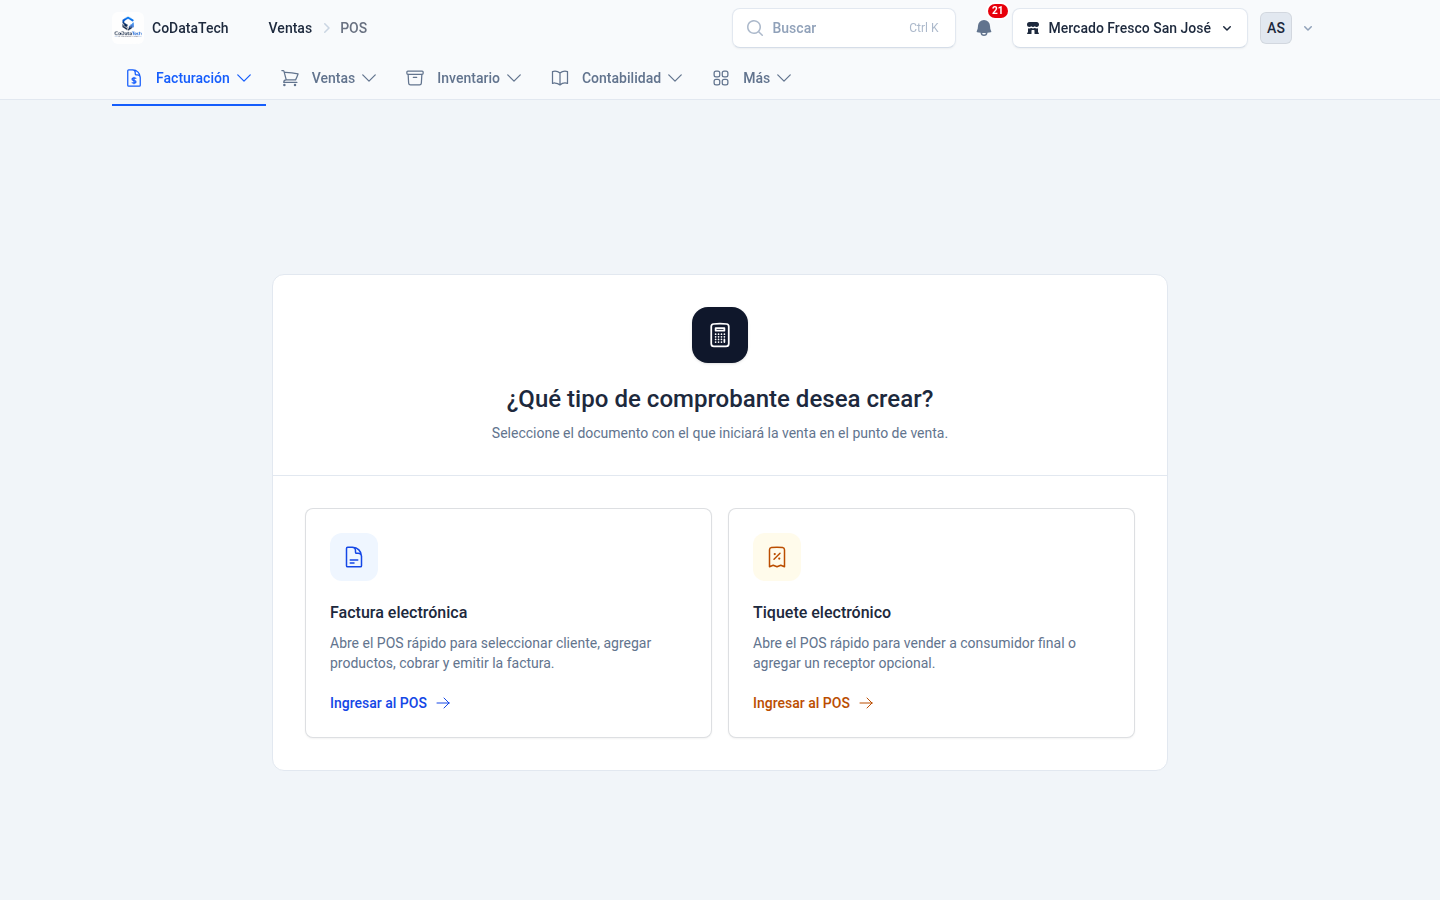
Task: Open the Facturación tab
Action: point(189,78)
